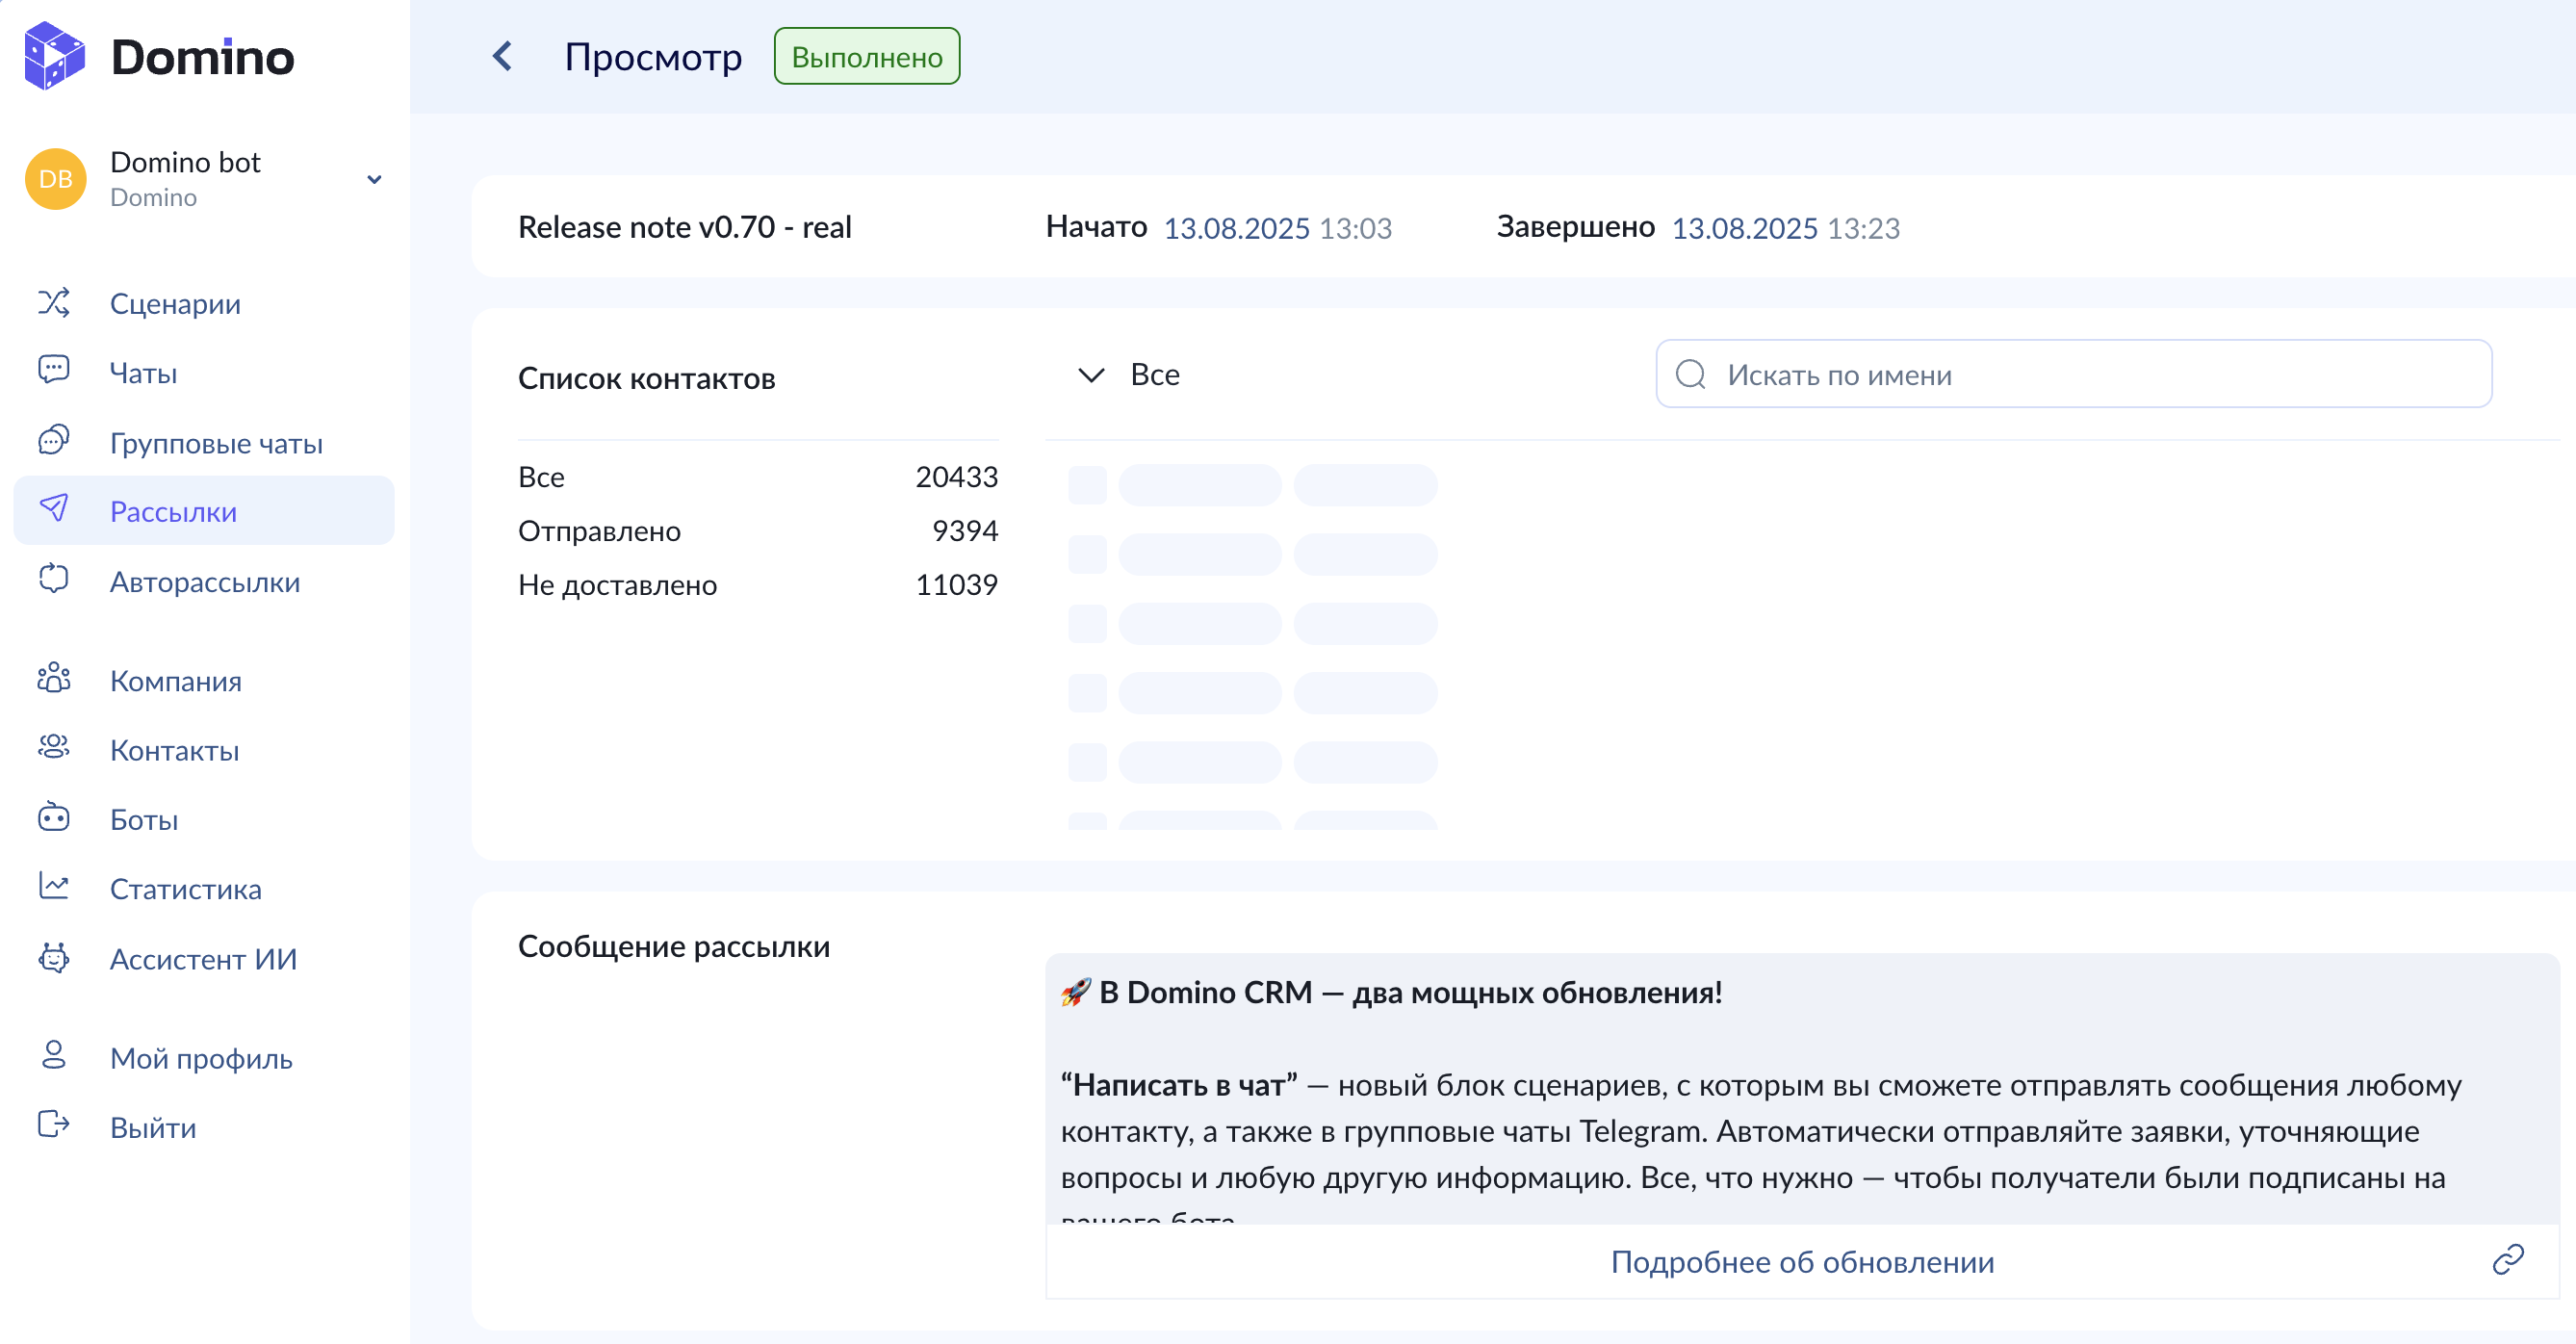Click the Чаты speech bubble icon
The width and height of the screenshot is (2576, 1344).
pos(54,371)
